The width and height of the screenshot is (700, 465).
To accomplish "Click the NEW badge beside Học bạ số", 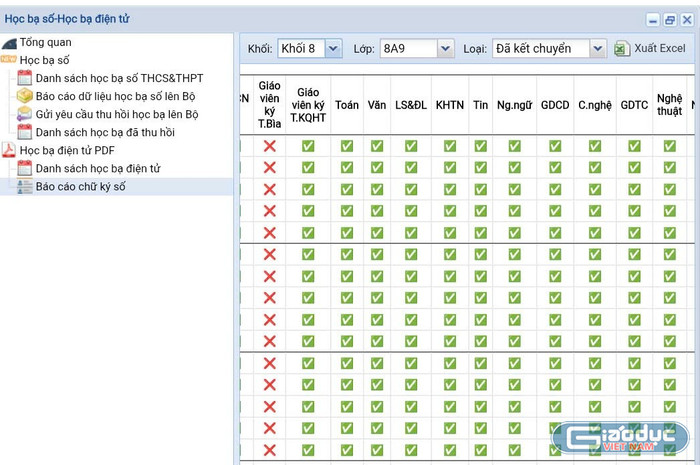I will point(8,59).
